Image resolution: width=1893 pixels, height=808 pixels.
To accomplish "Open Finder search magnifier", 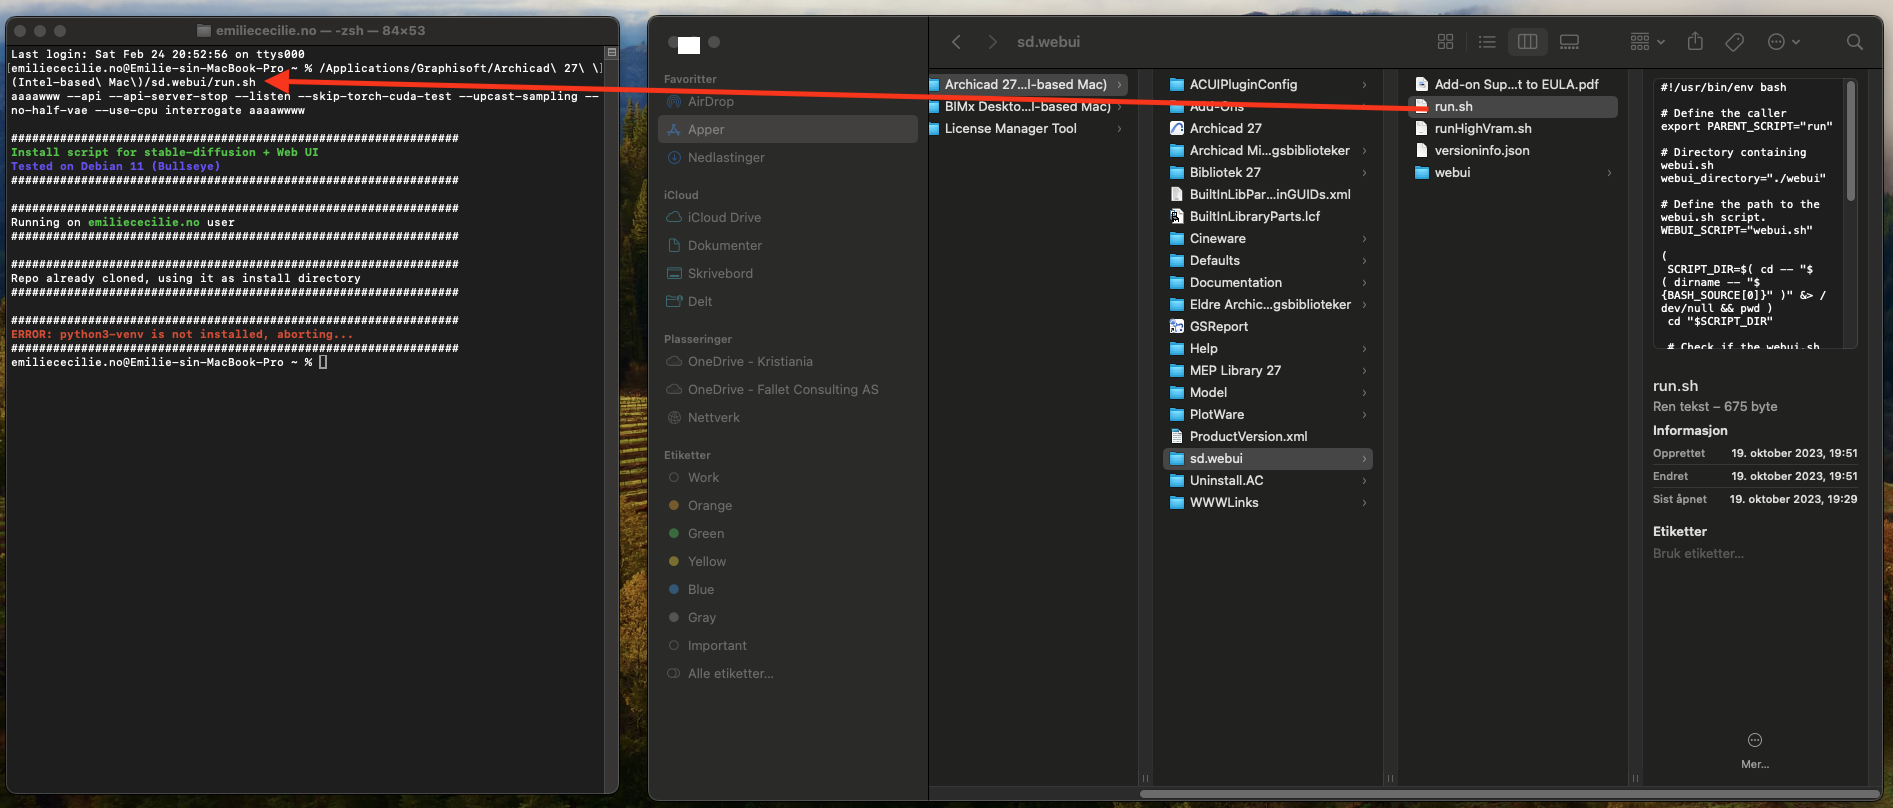I will click(1854, 42).
